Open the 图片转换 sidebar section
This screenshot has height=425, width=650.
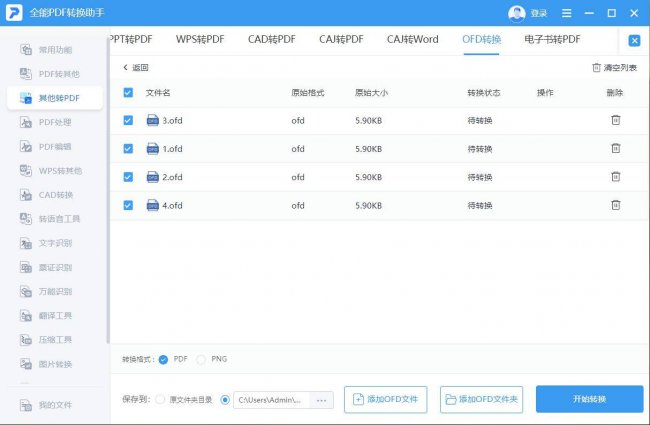pyautogui.click(x=55, y=364)
